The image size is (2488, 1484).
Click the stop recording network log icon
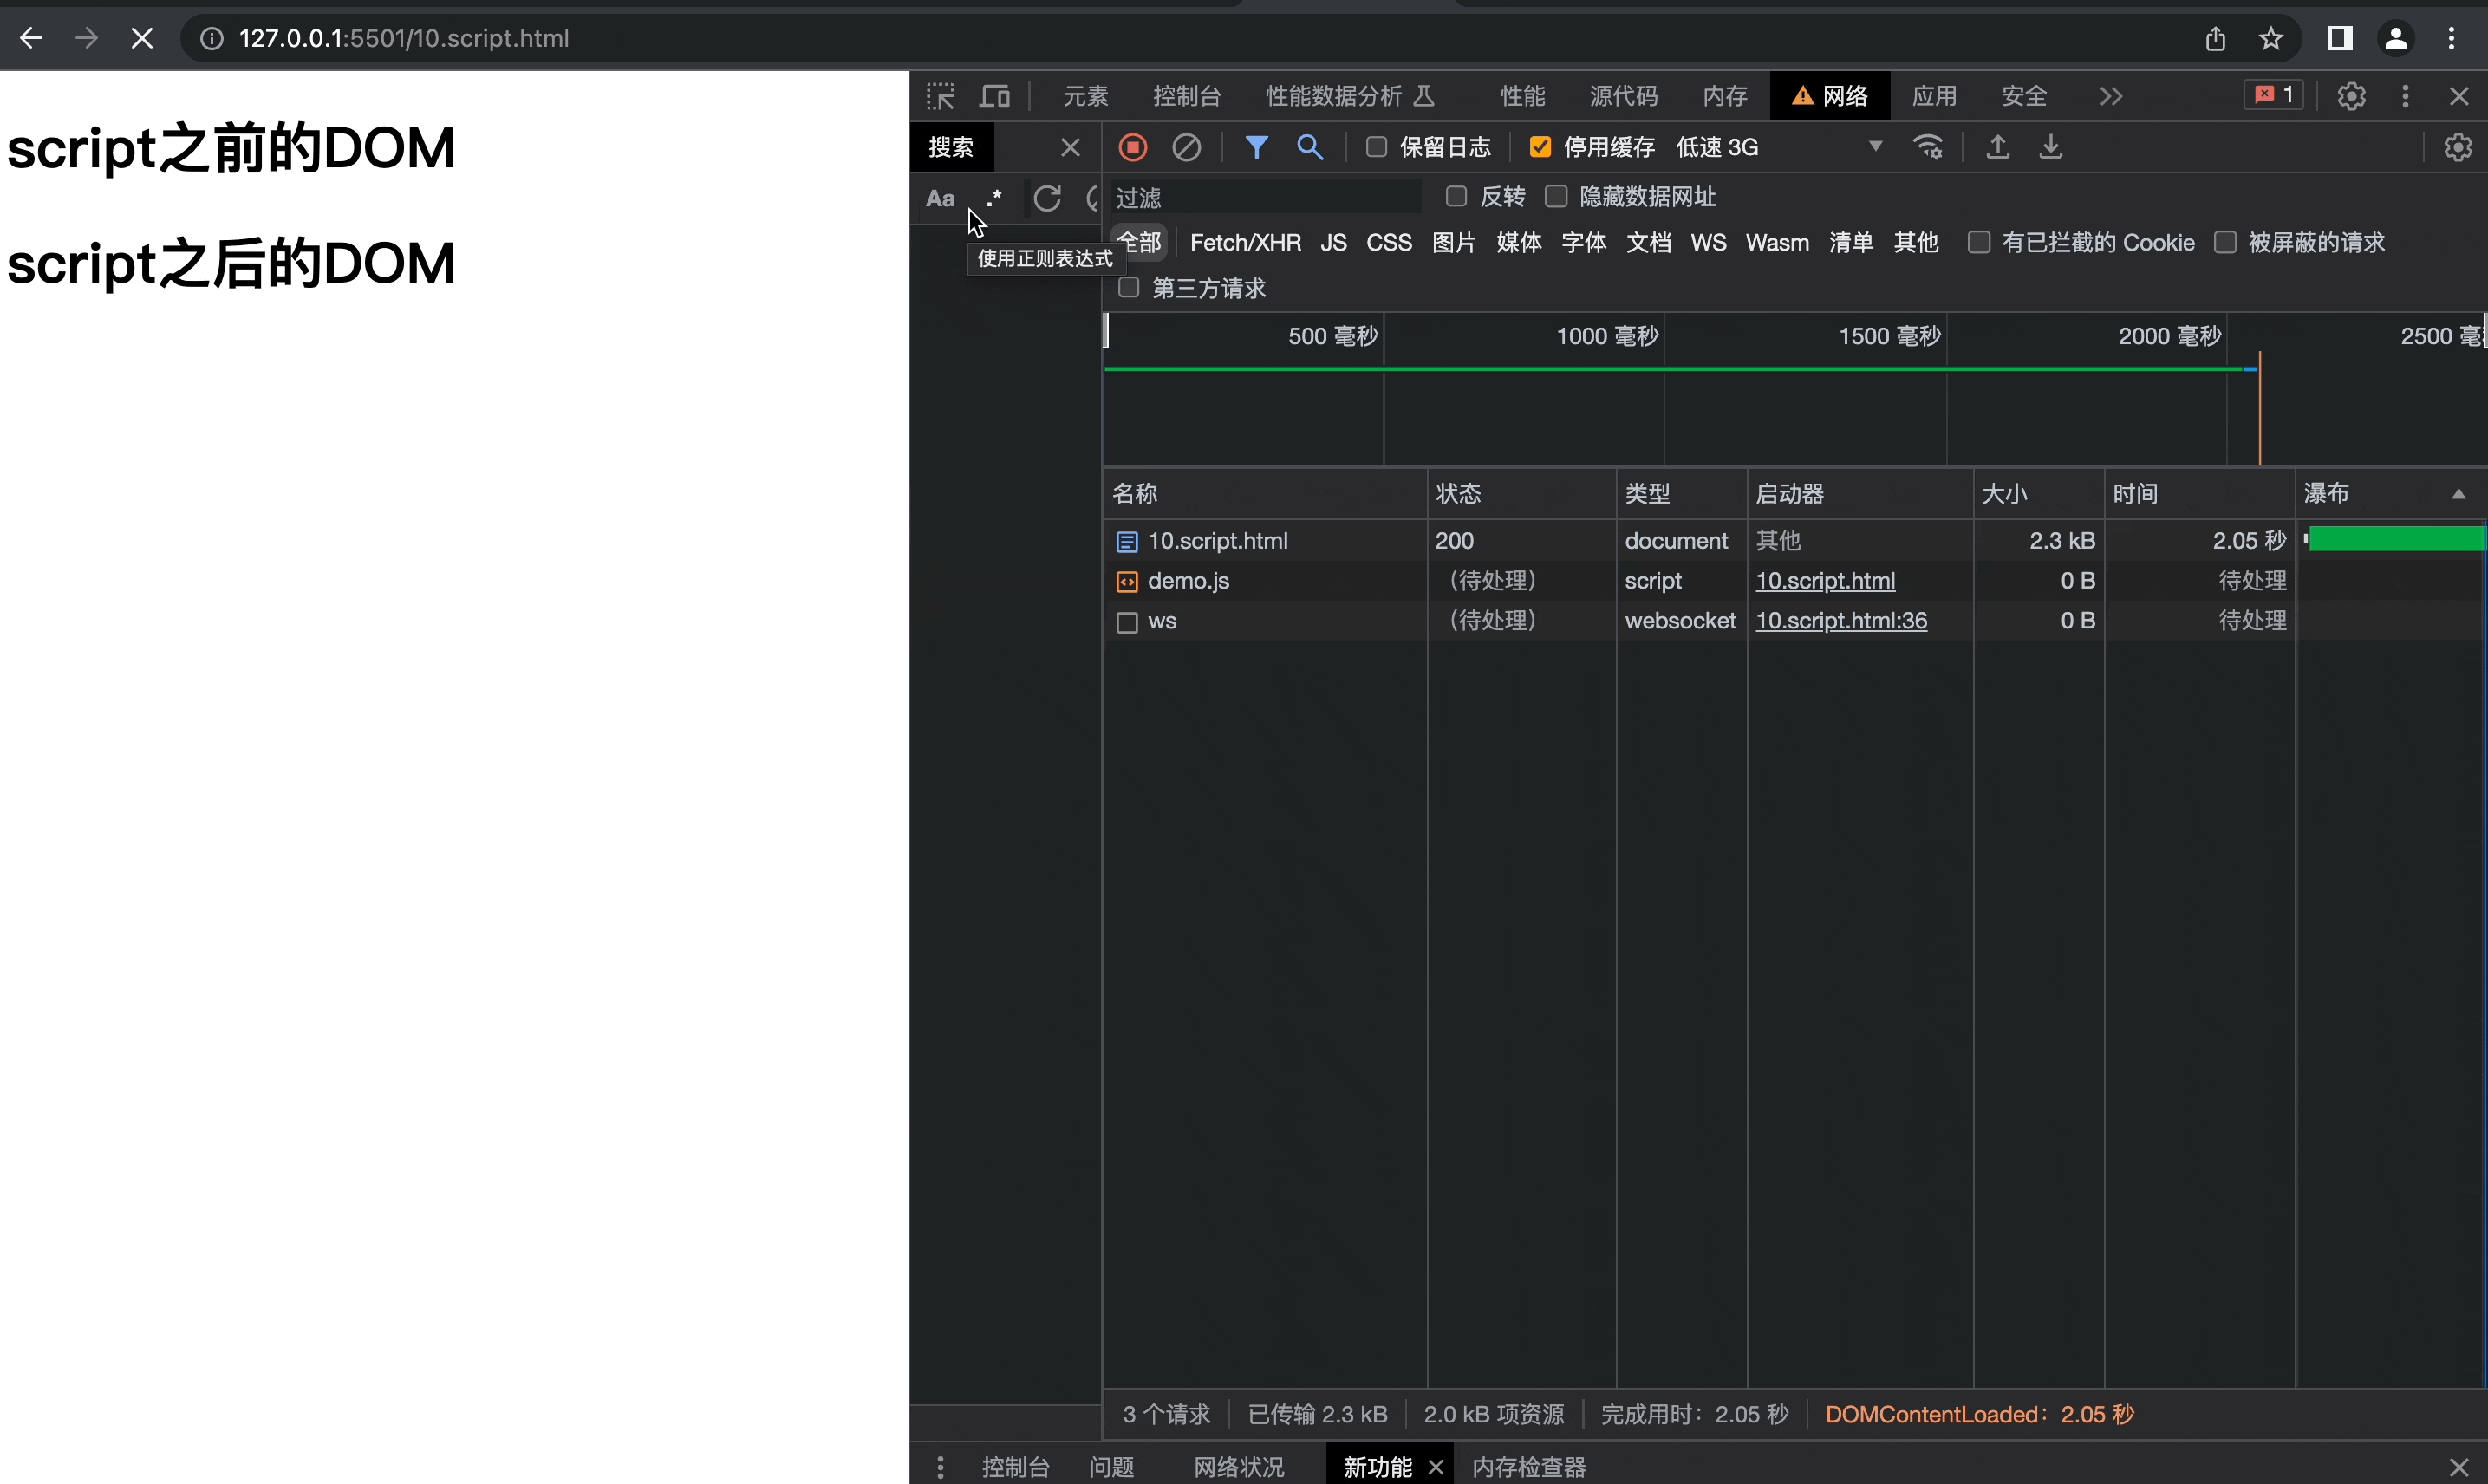1132,147
